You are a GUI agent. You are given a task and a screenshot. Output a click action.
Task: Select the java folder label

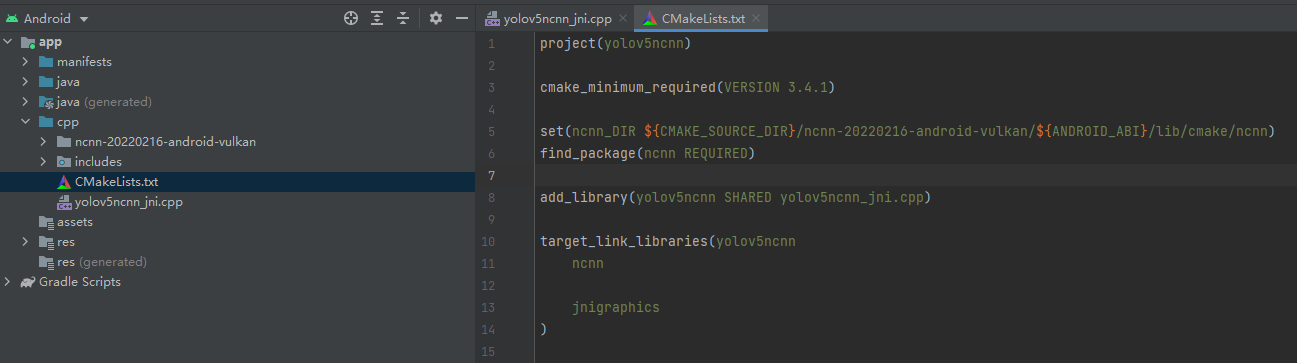tap(68, 82)
